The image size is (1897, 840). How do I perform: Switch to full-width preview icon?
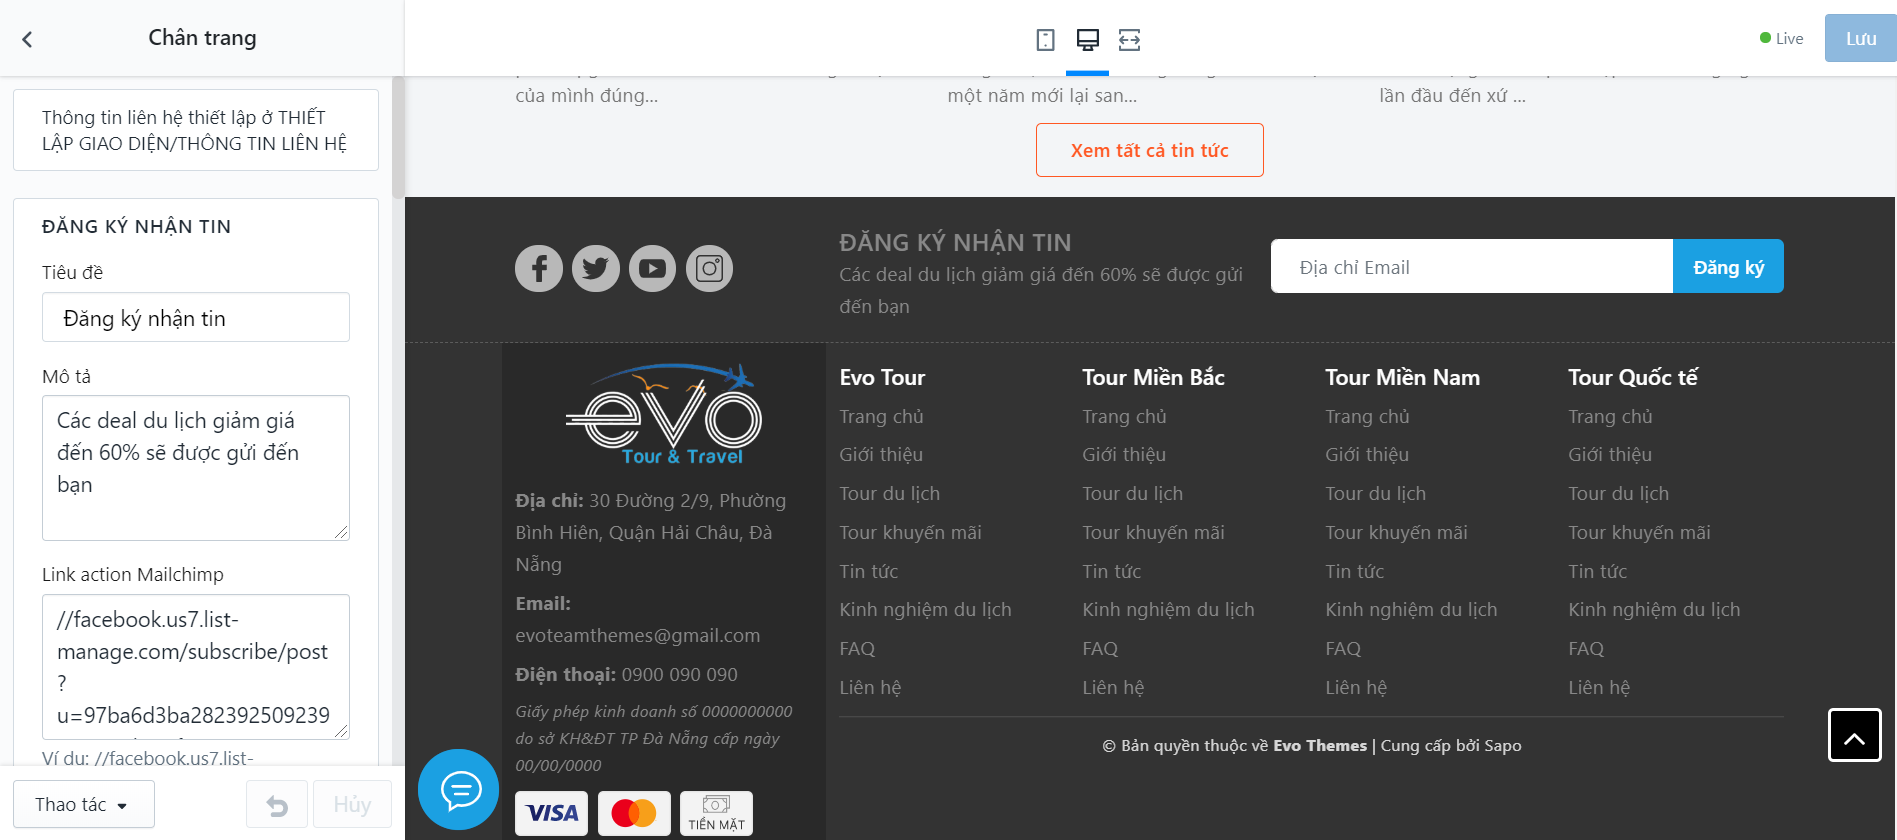(x=1129, y=40)
